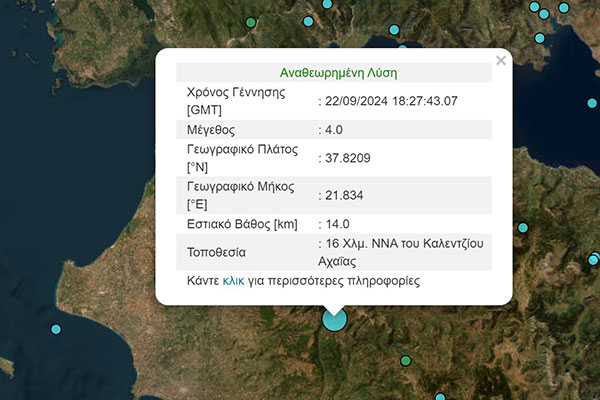This screenshot has width=600, height=400.
Task: Click the large teal epicenter marker below popup
Action: (334, 319)
